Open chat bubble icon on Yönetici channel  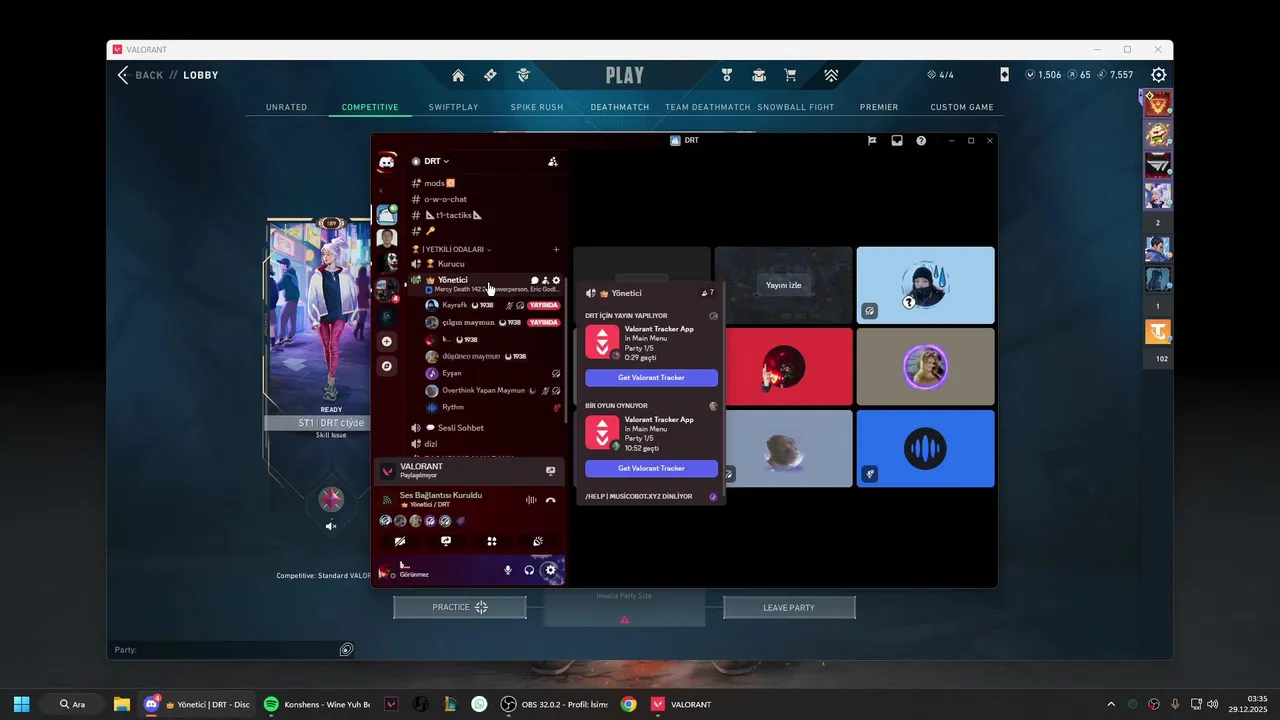click(535, 280)
